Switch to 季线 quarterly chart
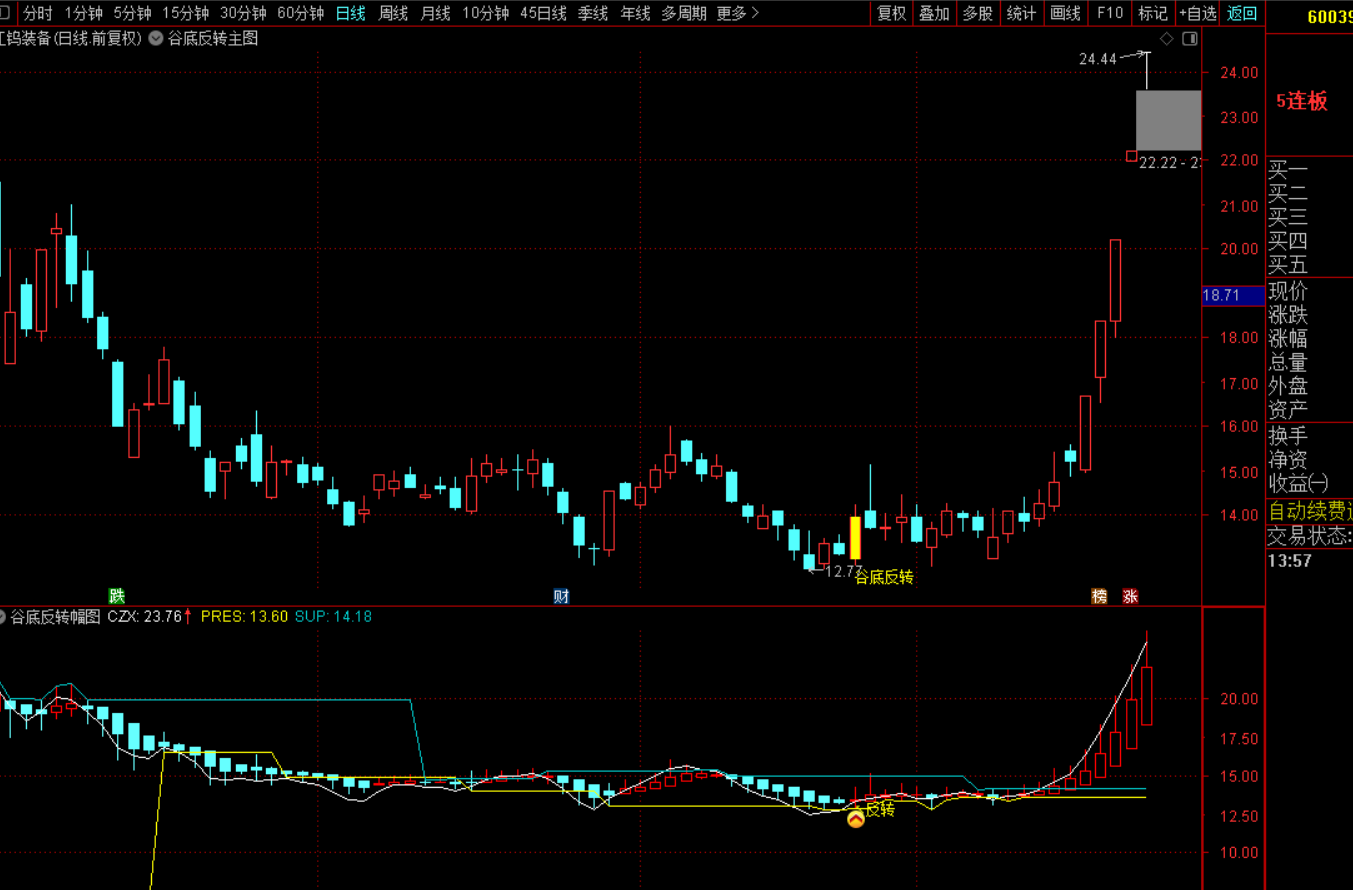Image resolution: width=1353 pixels, height=890 pixels. point(593,13)
